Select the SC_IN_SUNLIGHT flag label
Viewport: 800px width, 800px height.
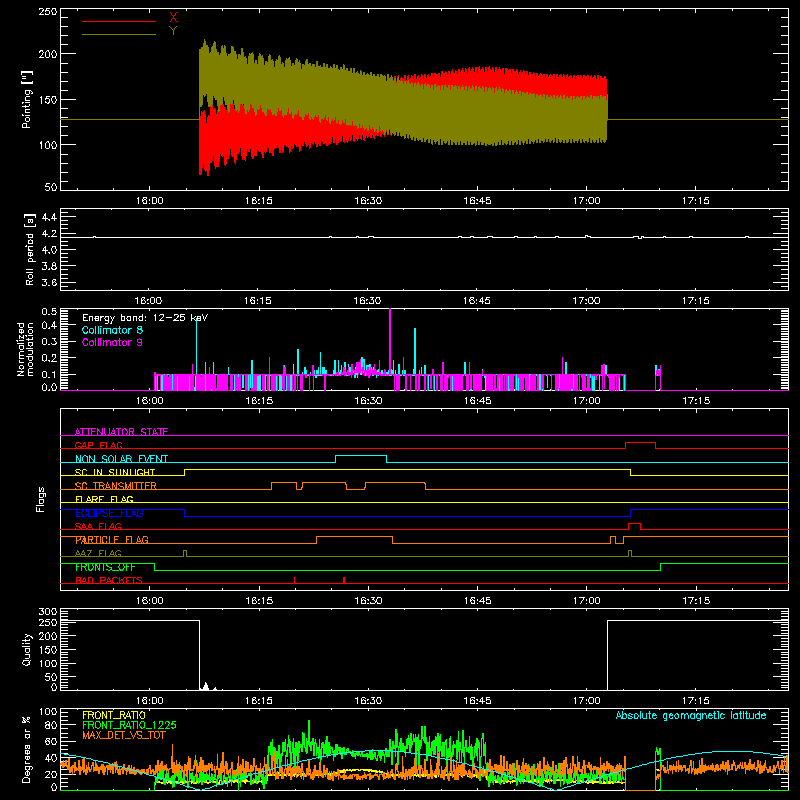click(x=115, y=472)
